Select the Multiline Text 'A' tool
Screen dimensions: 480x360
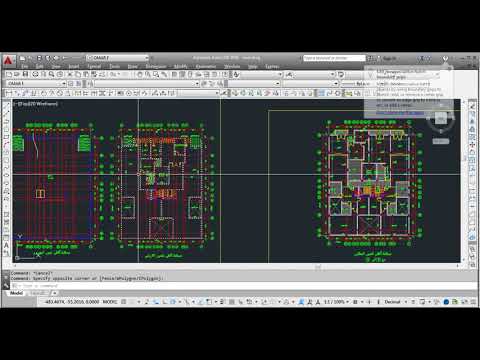coord(6,246)
